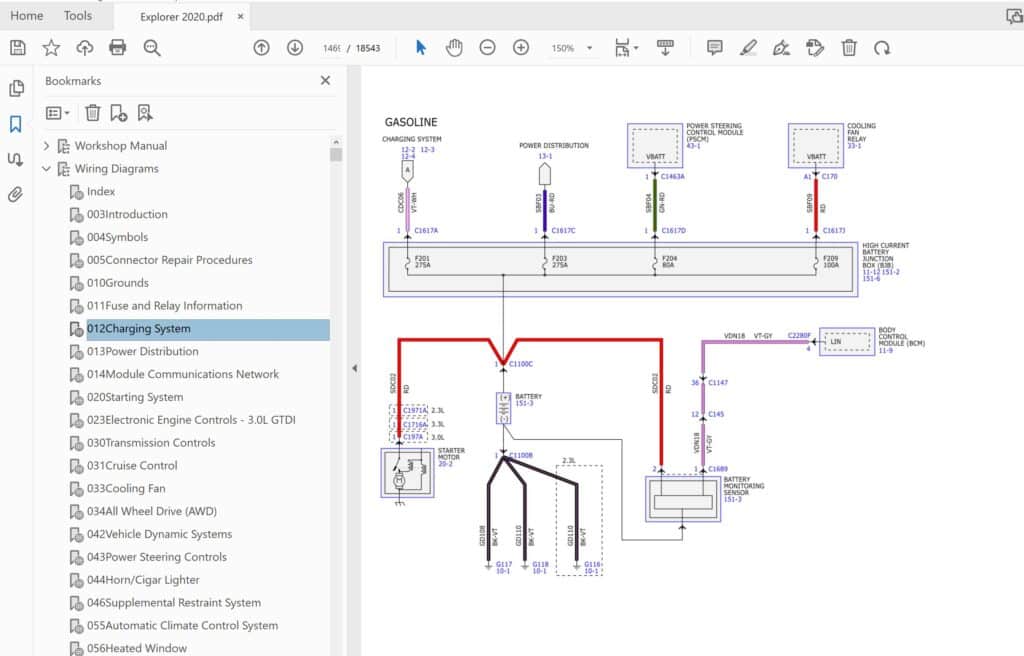Zoom in with the plus icon

pyautogui.click(x=520, y=48)
